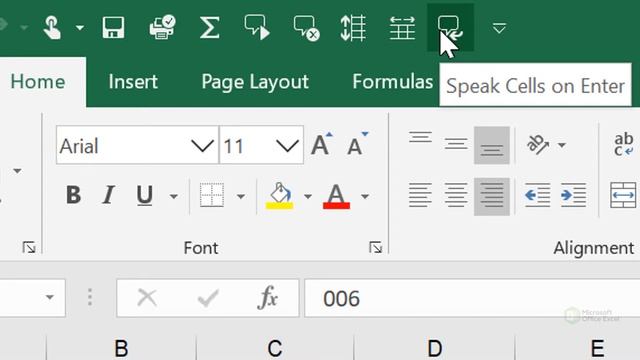This screenshot has height=360, width=640.
Task: Open the Name Box dropdown arrow
Action: click(x=50, y=297)
